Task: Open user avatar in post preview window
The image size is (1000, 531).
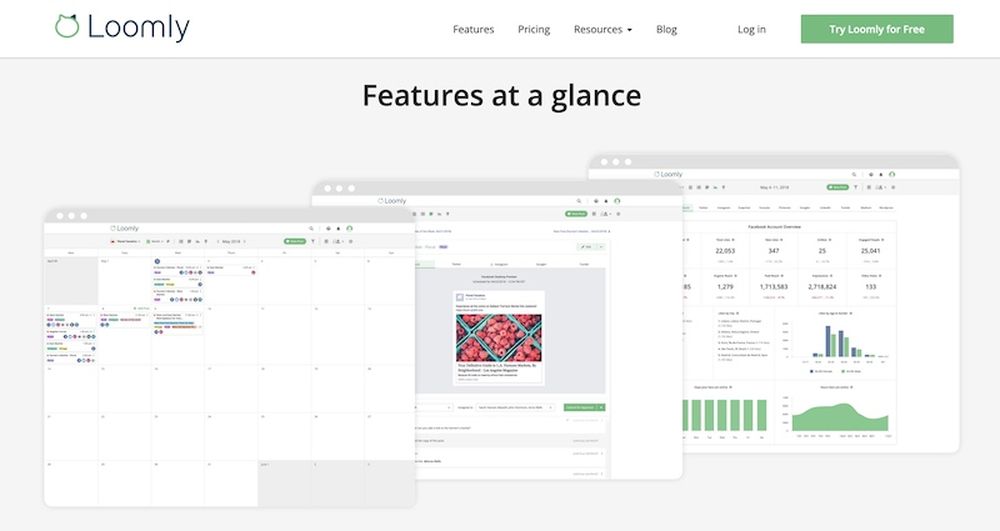Action: pyautogui.click(x=617, y=201)
